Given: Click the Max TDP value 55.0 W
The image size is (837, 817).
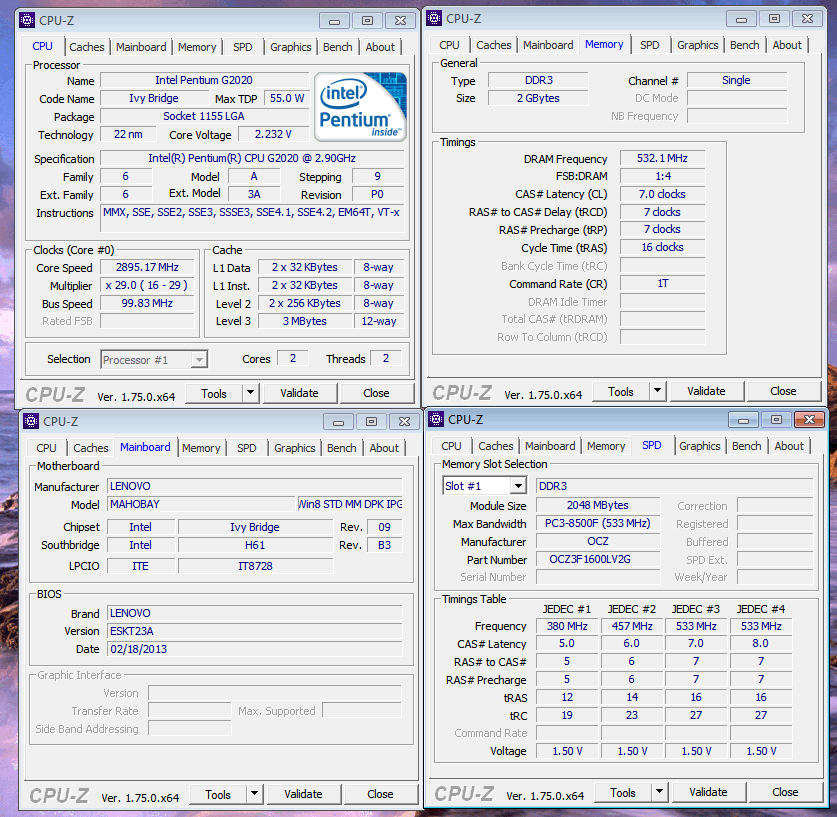Looking at the screenshot, I should click(x=287, y=98).
